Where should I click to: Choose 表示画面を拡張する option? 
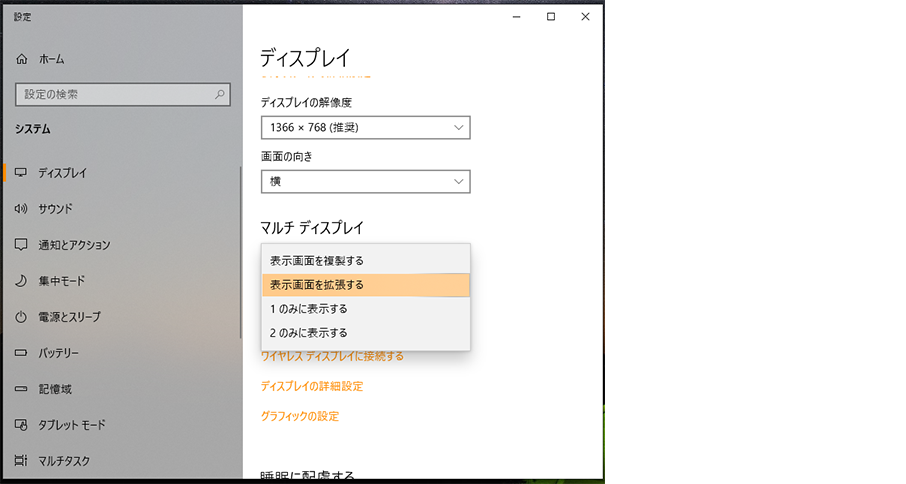click(x=365, y=285)
